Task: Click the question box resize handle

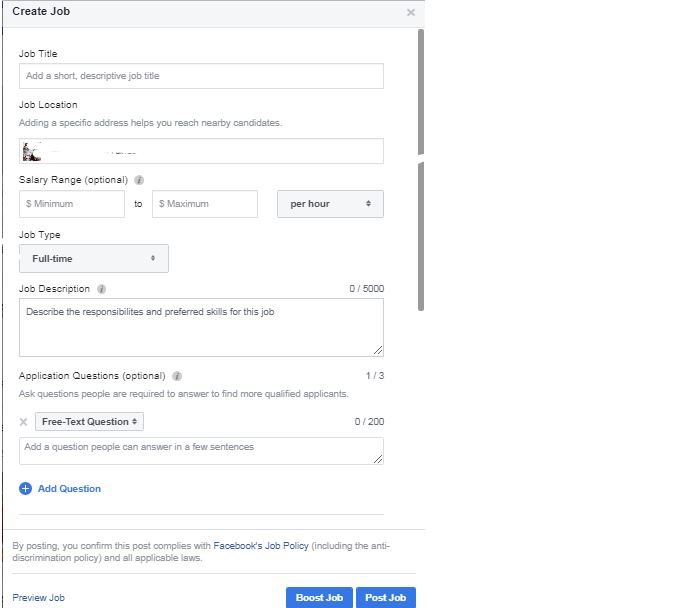Action: coord(378,459)
